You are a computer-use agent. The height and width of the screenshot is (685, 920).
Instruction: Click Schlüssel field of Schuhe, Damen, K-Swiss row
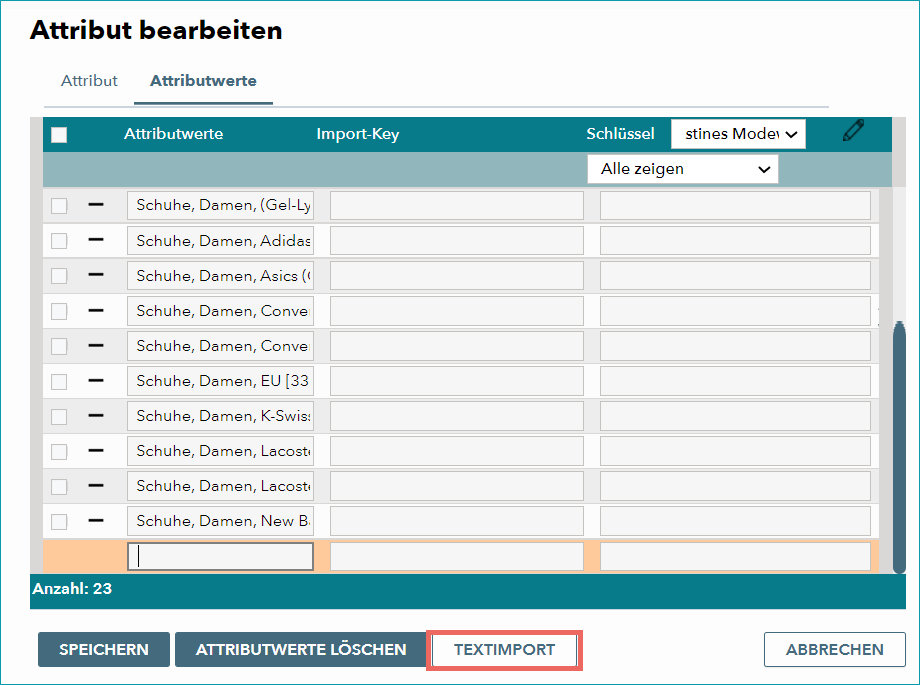[735, 416]
